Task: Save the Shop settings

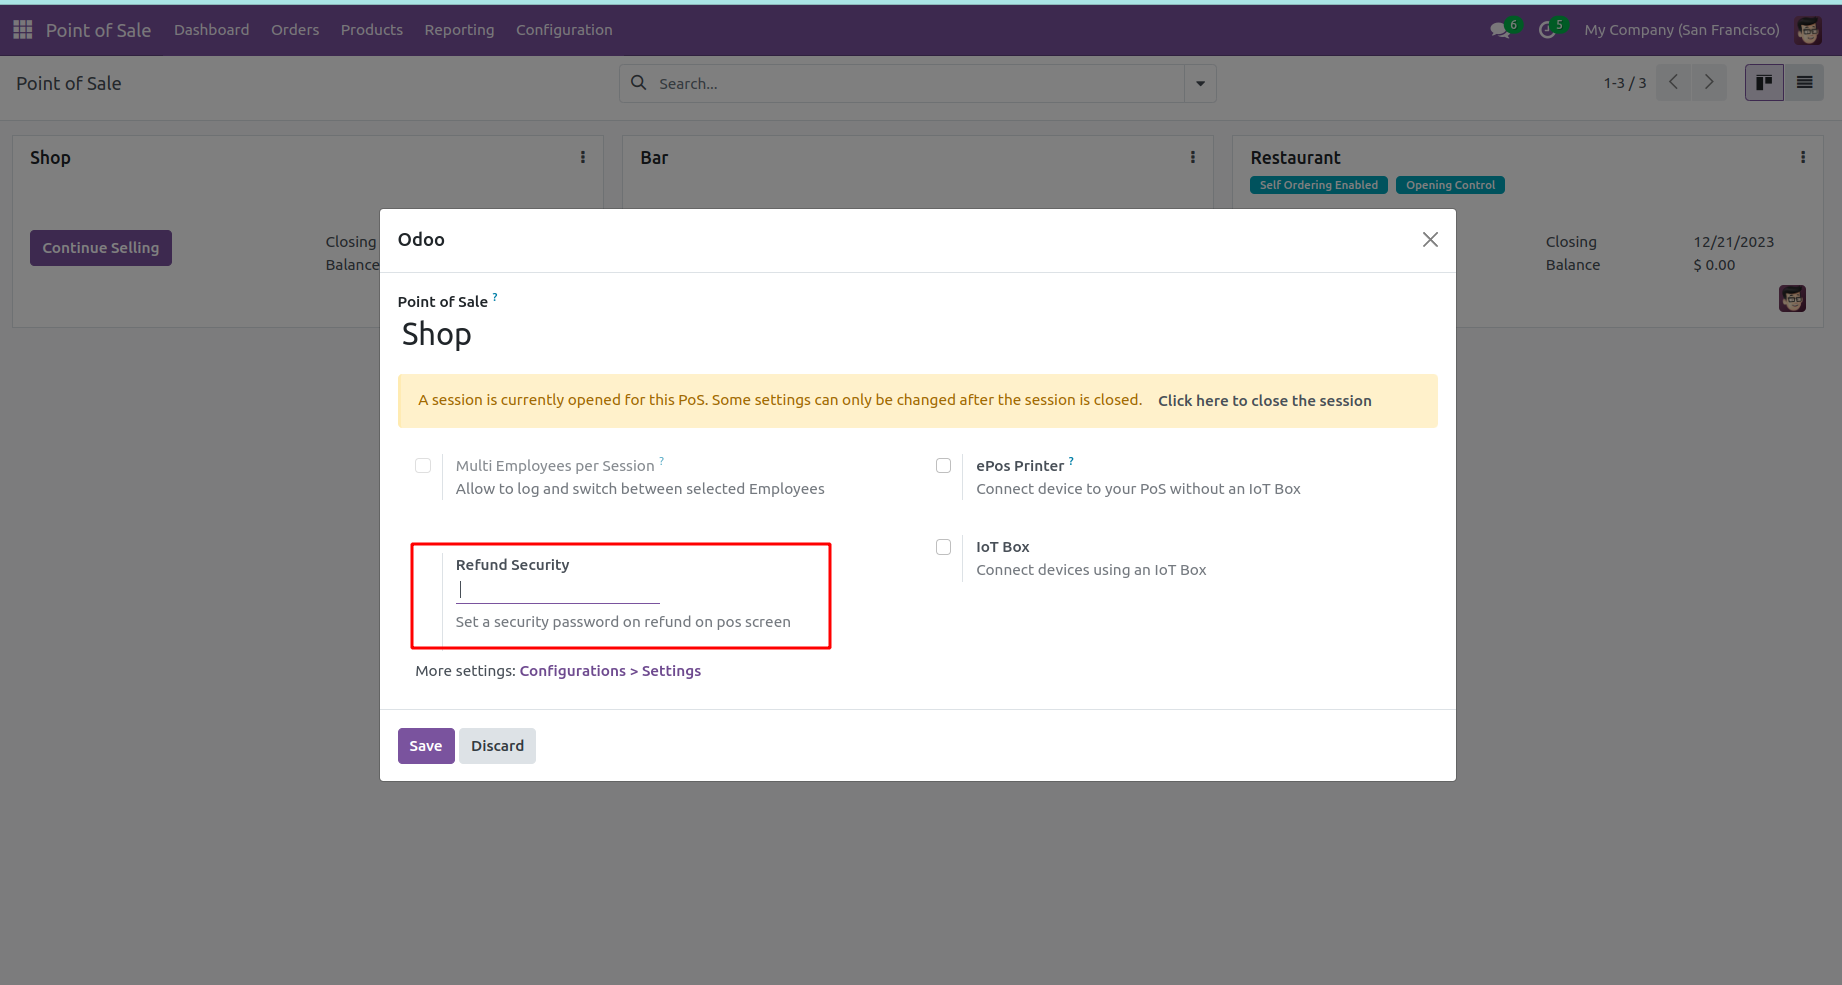Action: coord(426,746)
